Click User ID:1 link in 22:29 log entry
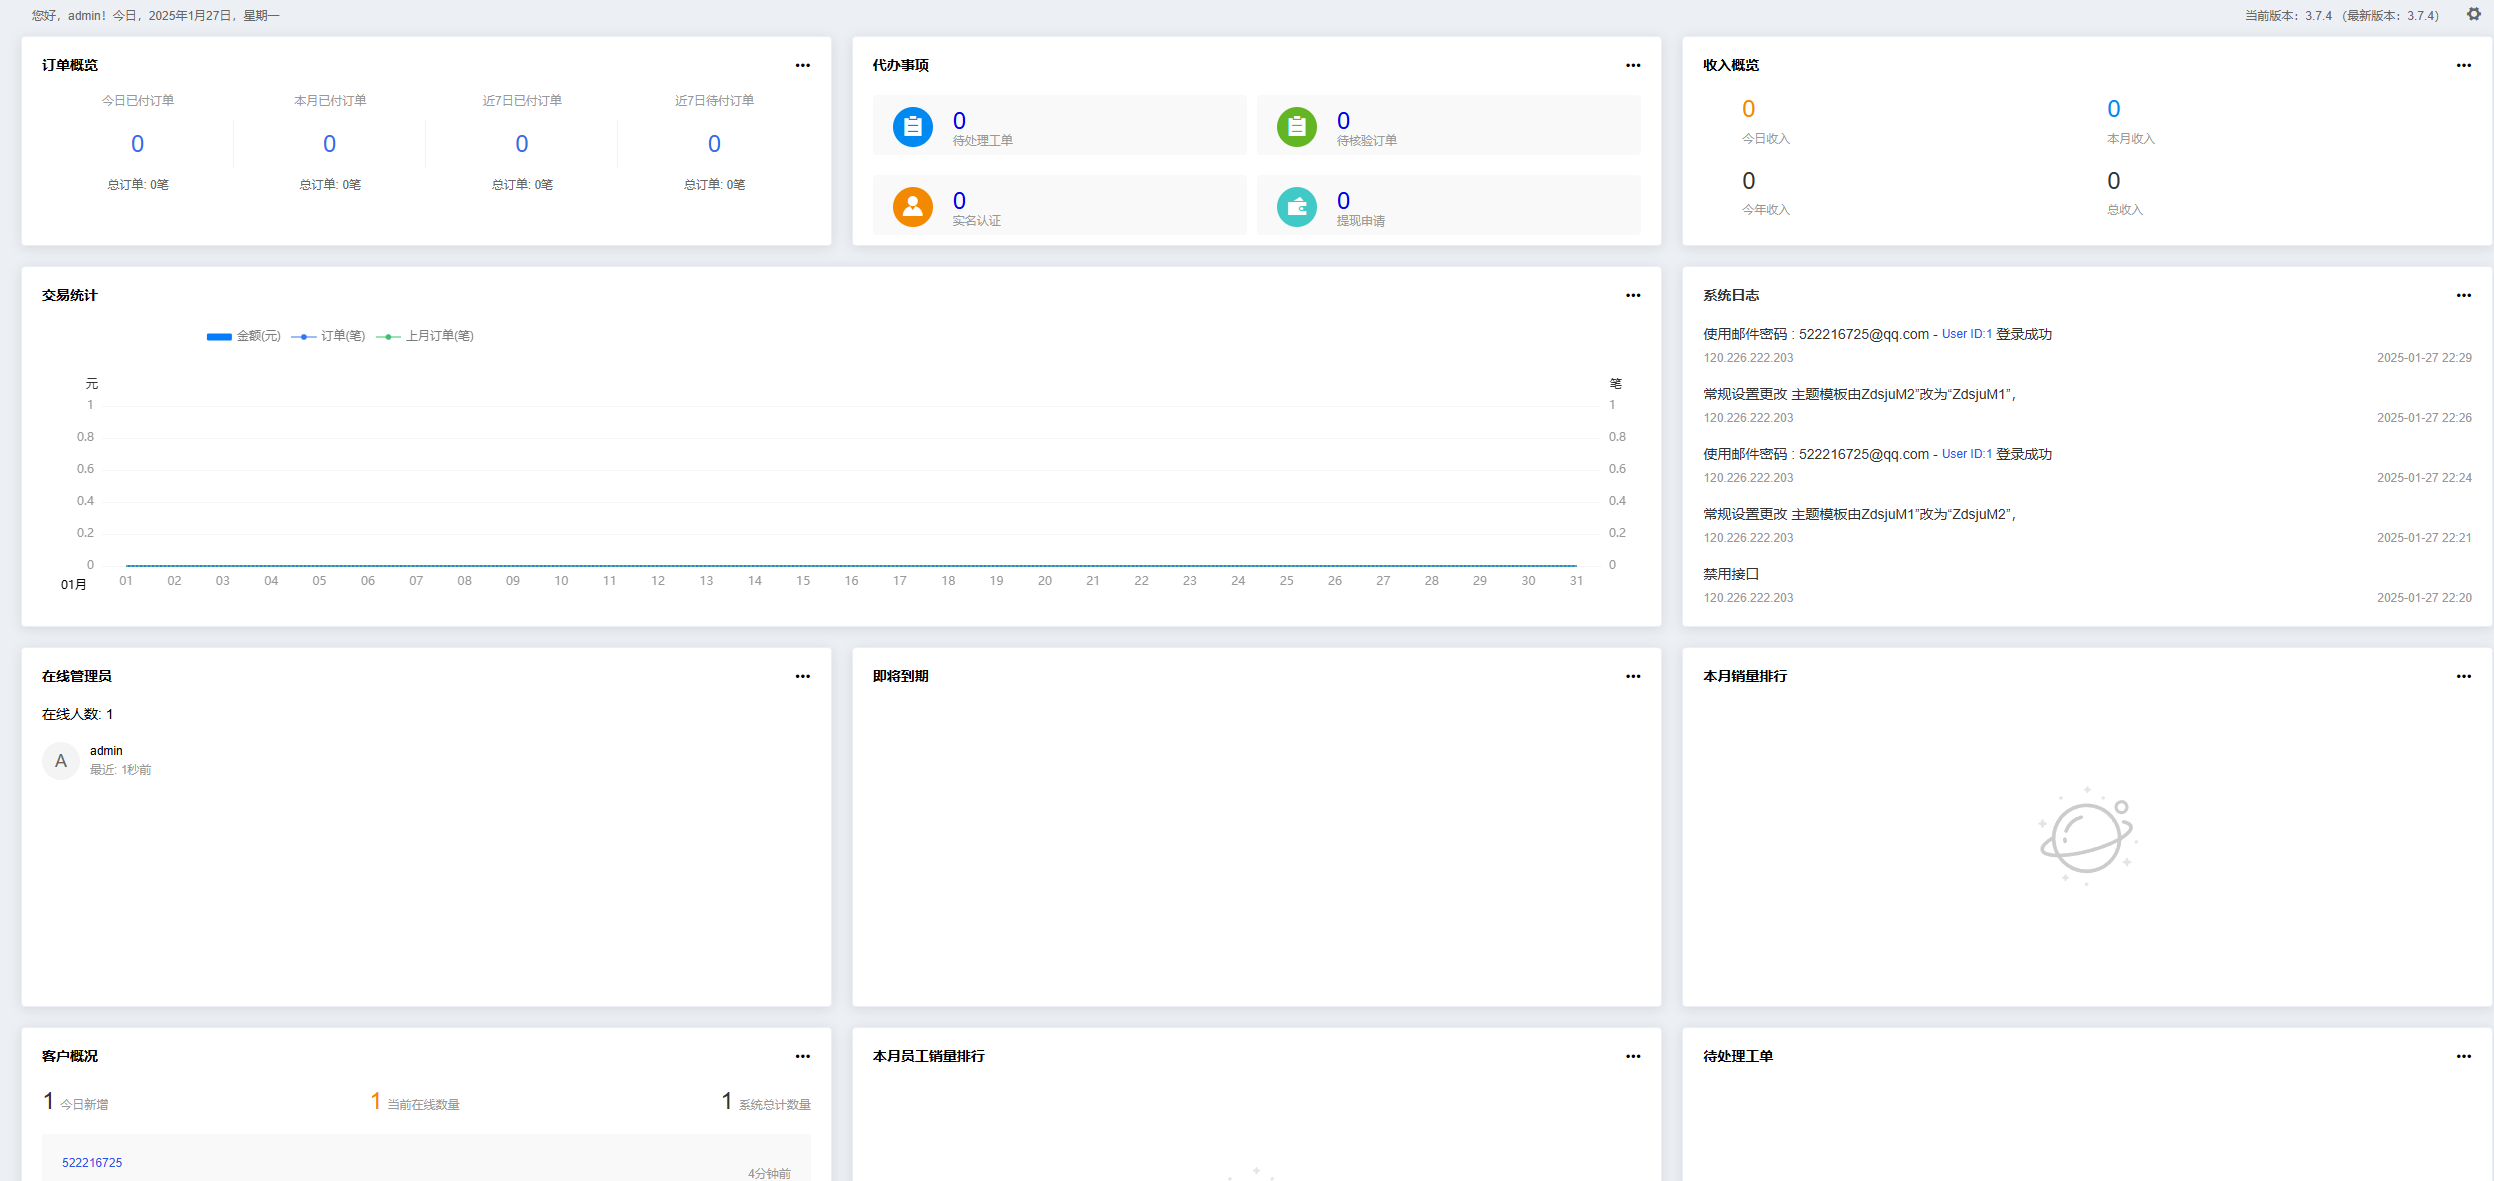This screenshot has width=2494, height=1181. coord(1966,334)
